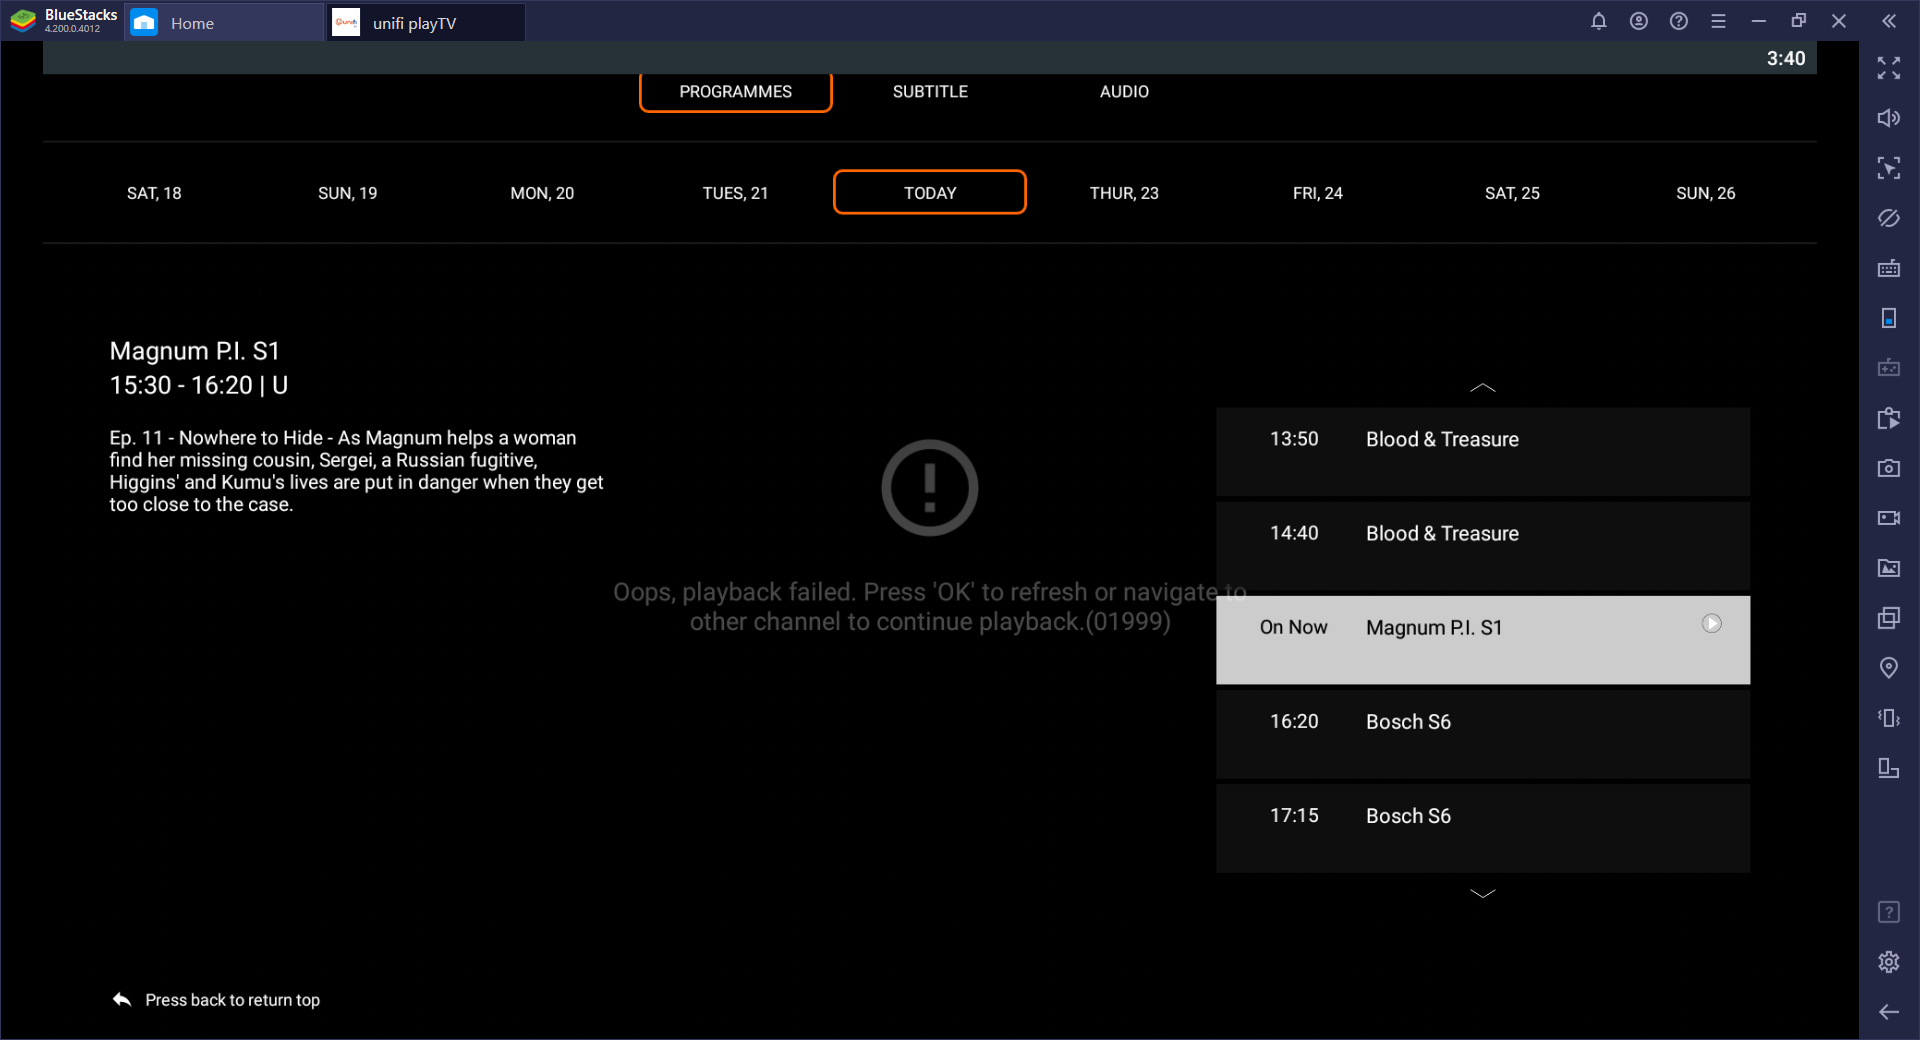Select the 14:40 Blood & Treasure programme
Viewport: 1920px width, 1040px height.
pos(1483,546)
